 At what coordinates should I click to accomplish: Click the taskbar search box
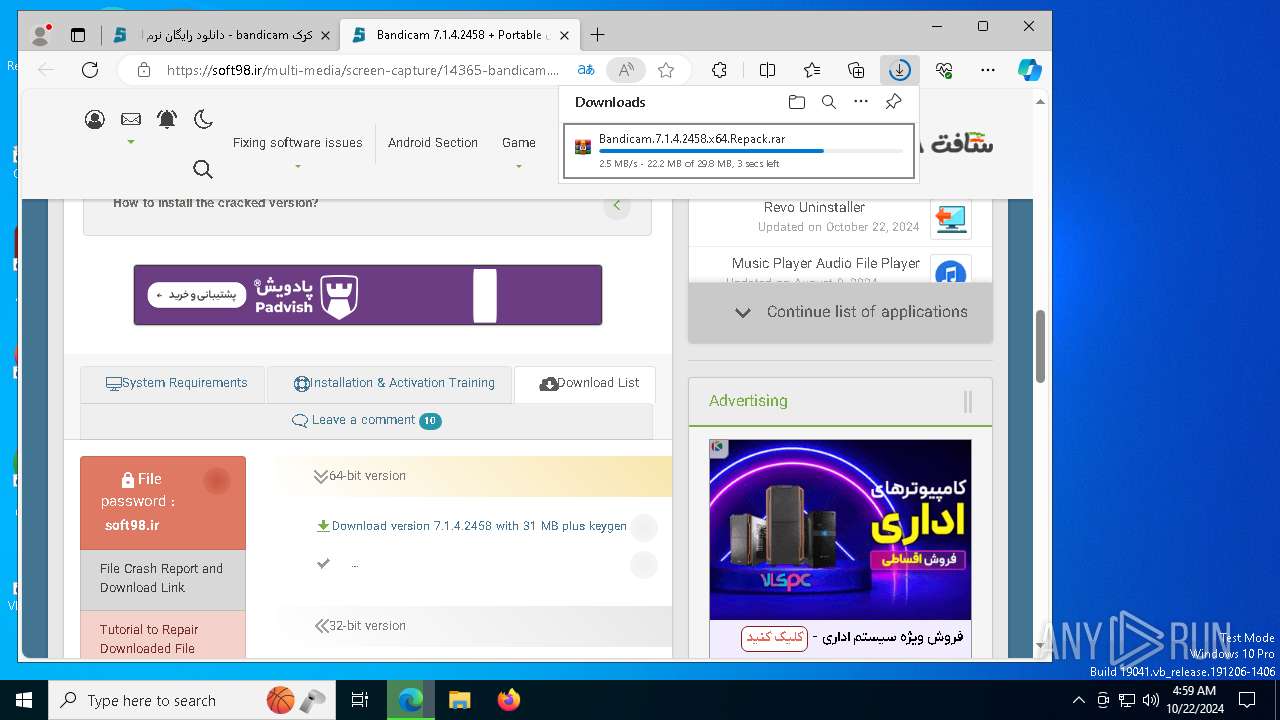tap(193, 700)
